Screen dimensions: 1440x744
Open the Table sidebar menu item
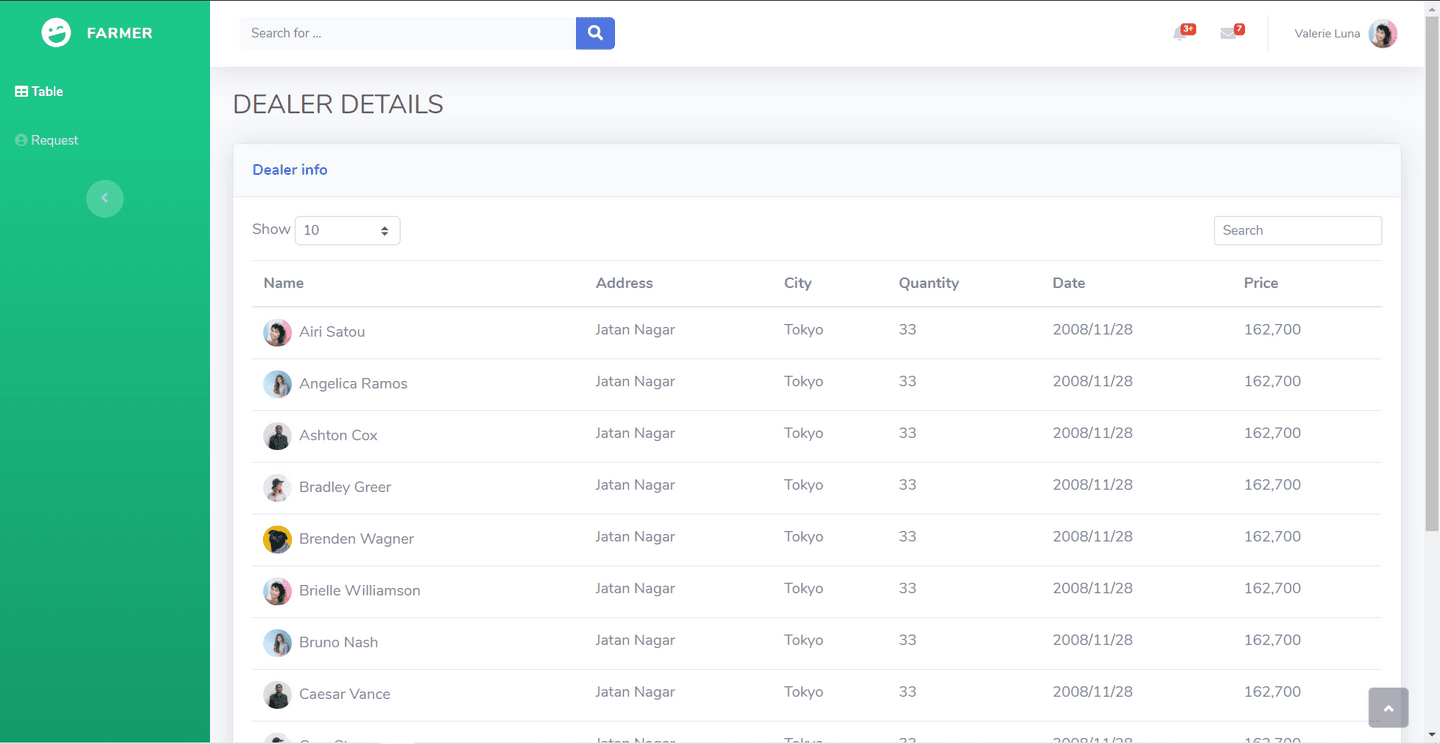[39, 91]
